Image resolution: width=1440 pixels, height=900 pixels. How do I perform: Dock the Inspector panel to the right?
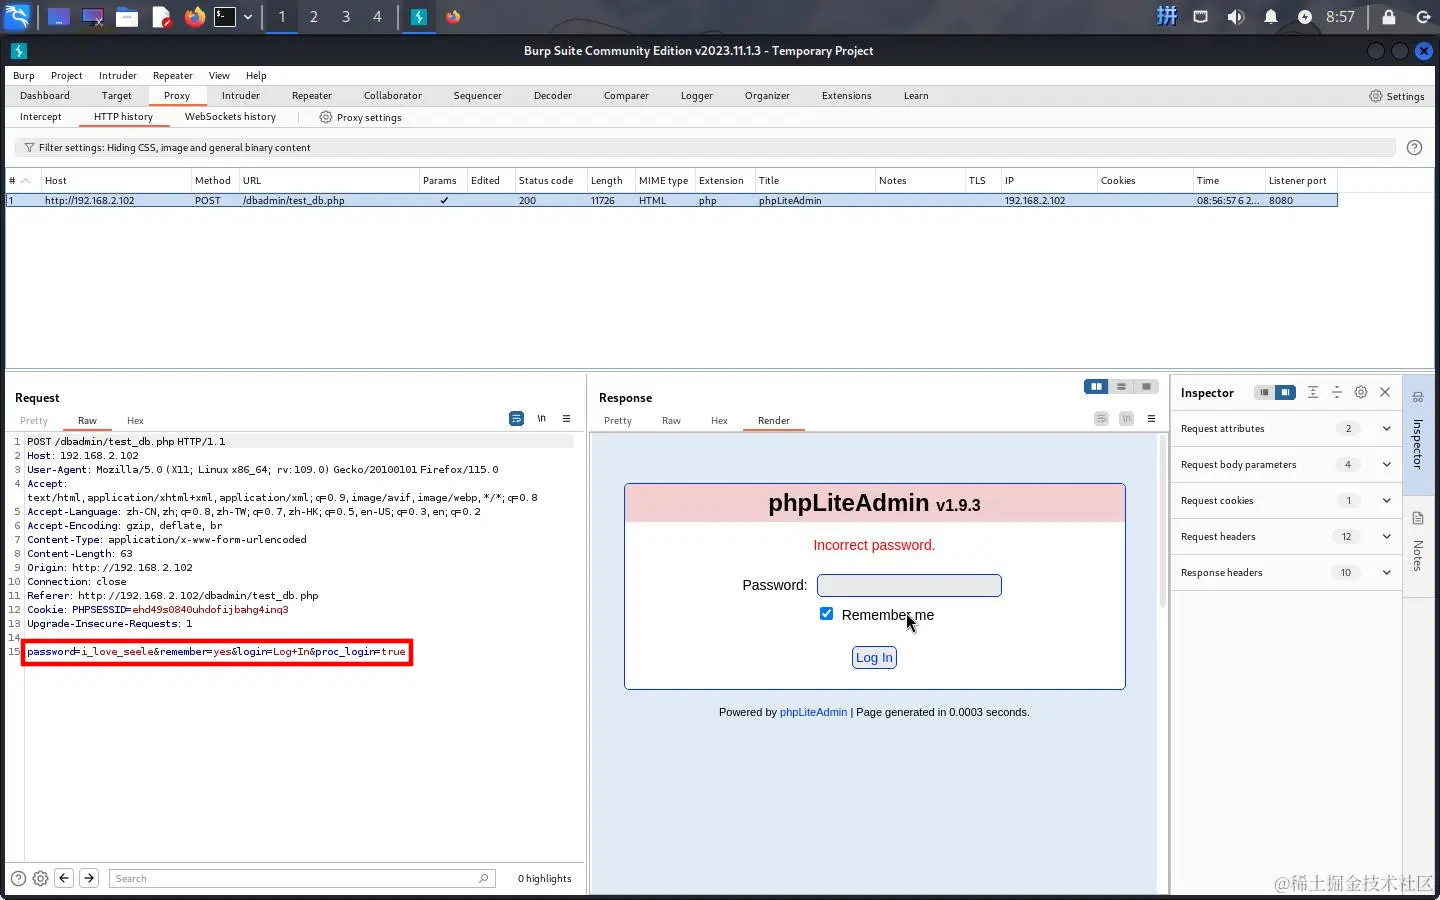pyautogui.click(x=1285, y=393)
